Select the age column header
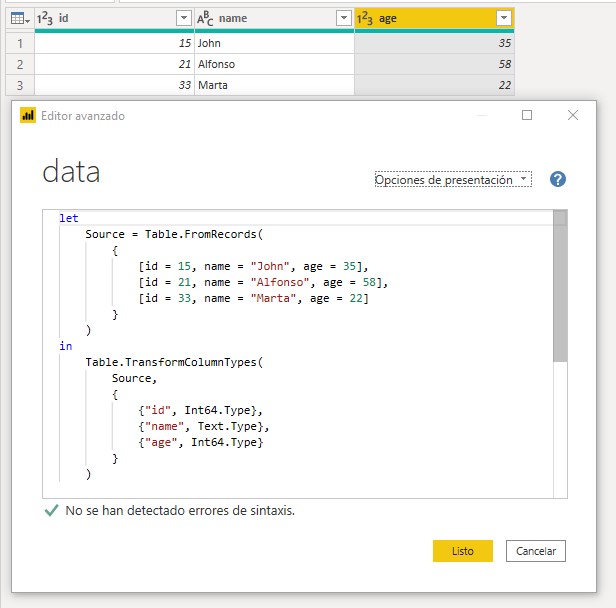The height and width of the screenshot is (608, 616). tap(434, 18)
